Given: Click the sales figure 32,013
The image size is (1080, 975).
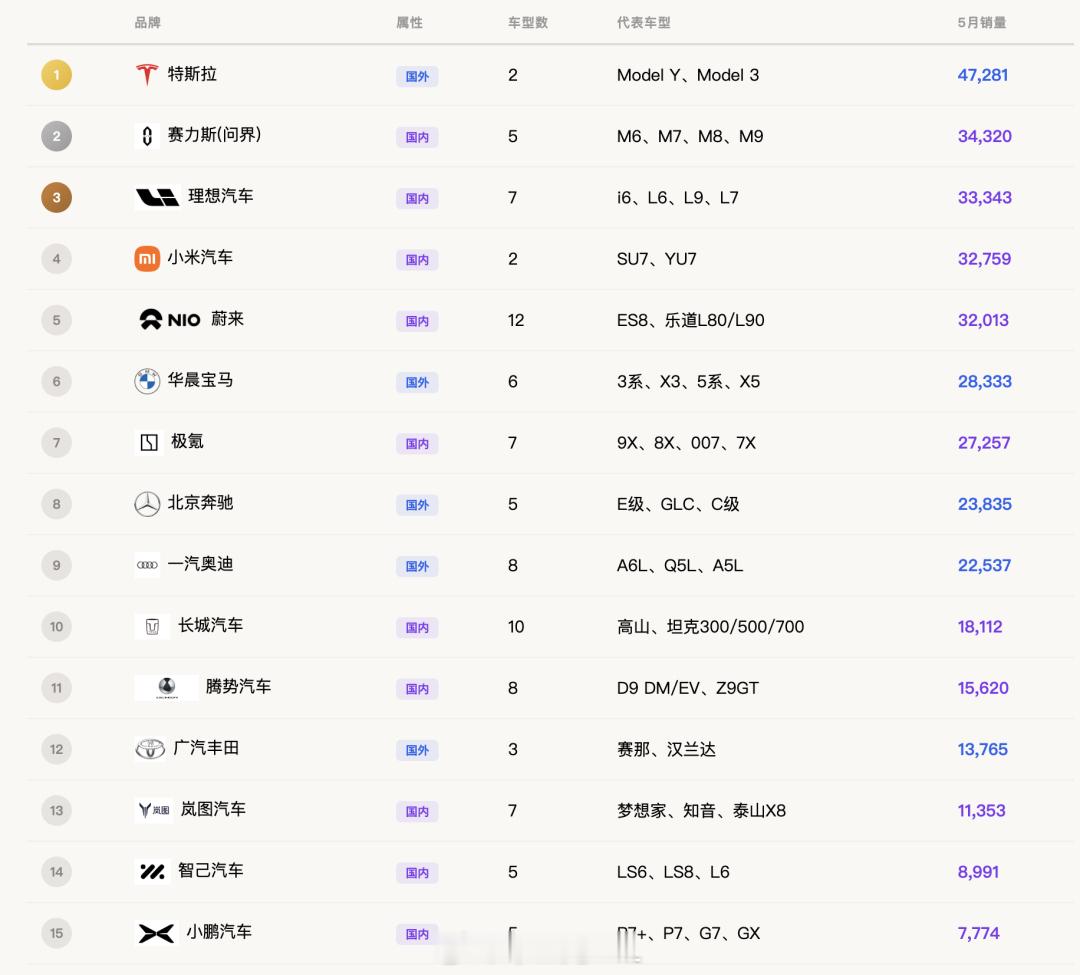Looking at the screenshot, I should tap(983, 320).
